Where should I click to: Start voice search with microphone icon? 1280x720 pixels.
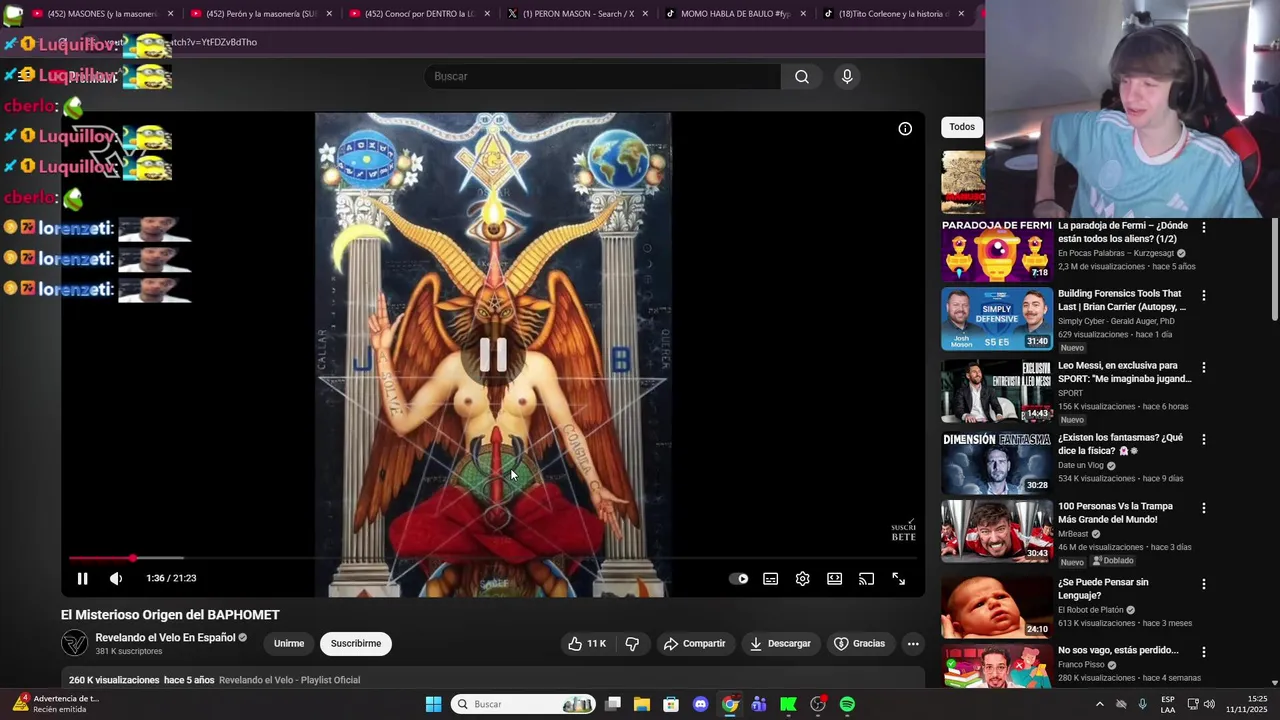click(847, 76)
